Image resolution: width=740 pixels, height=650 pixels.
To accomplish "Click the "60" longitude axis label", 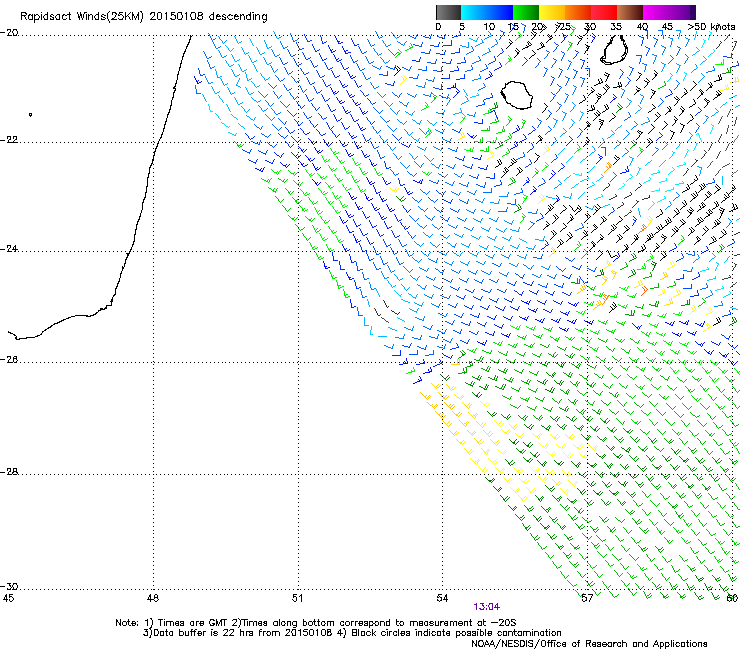I will [732, 598].
